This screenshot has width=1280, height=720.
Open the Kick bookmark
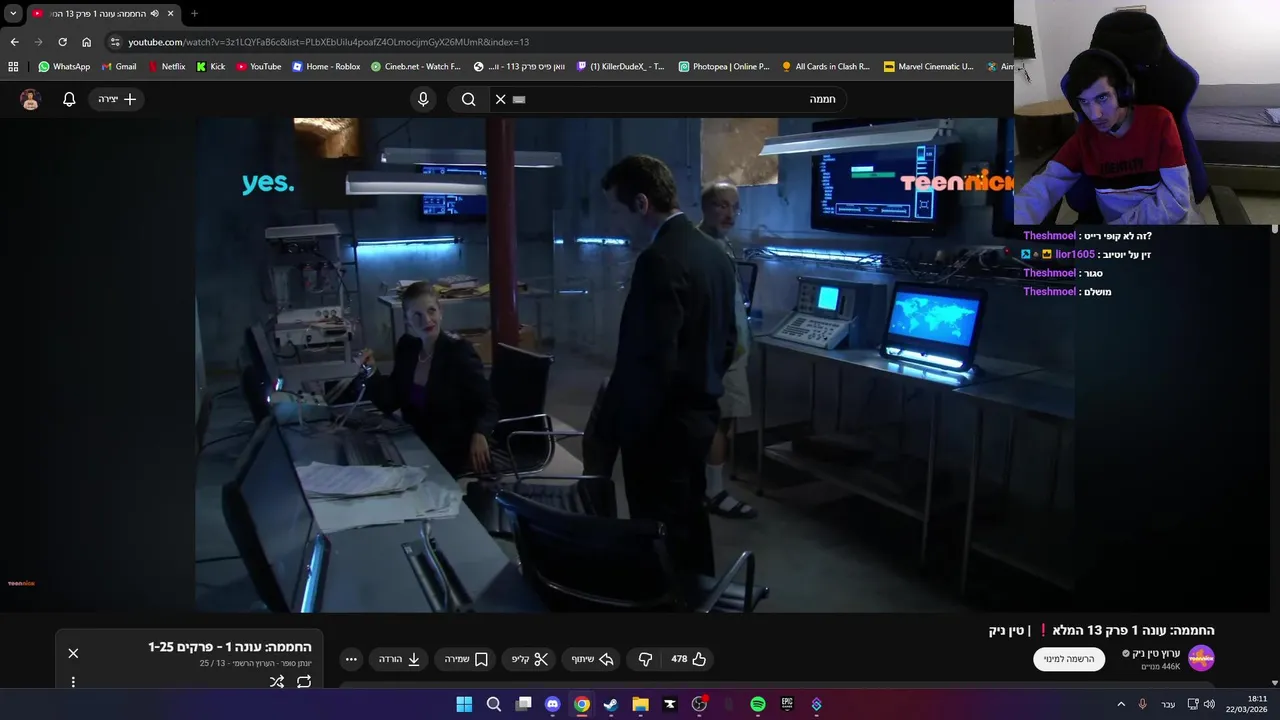[210, 67]
